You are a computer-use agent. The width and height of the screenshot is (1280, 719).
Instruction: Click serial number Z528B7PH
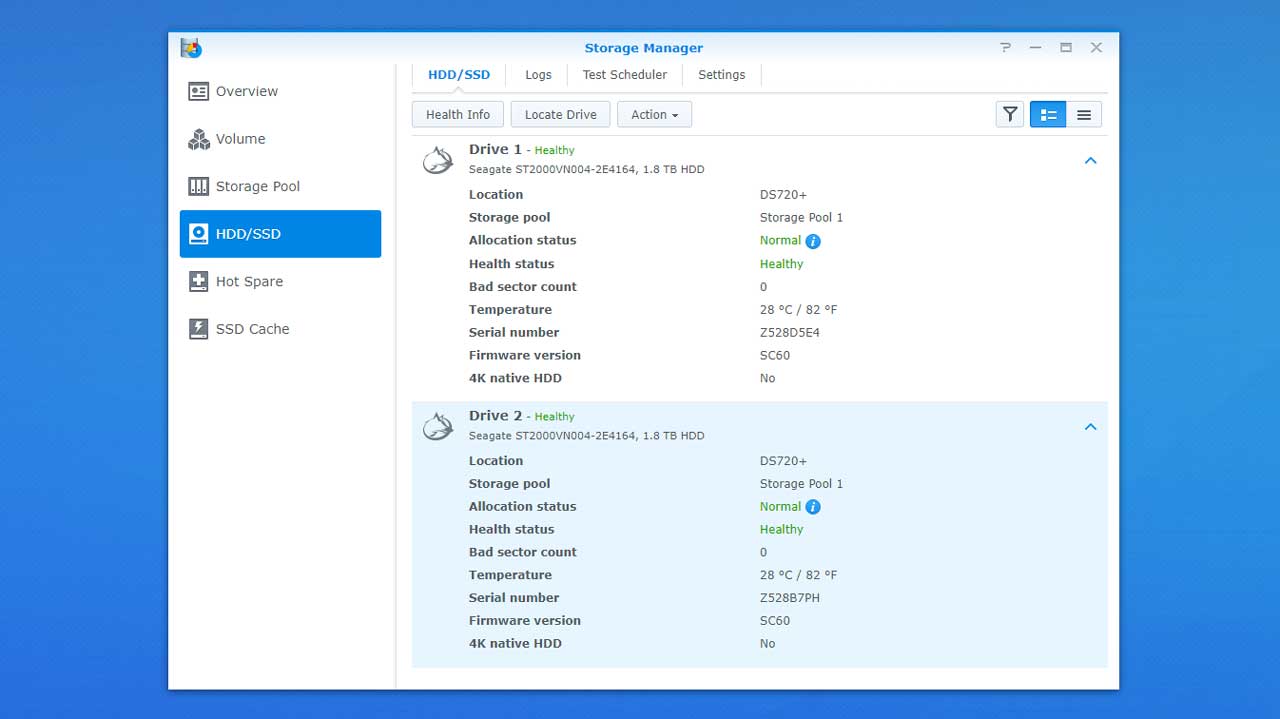tap(790, 598)
